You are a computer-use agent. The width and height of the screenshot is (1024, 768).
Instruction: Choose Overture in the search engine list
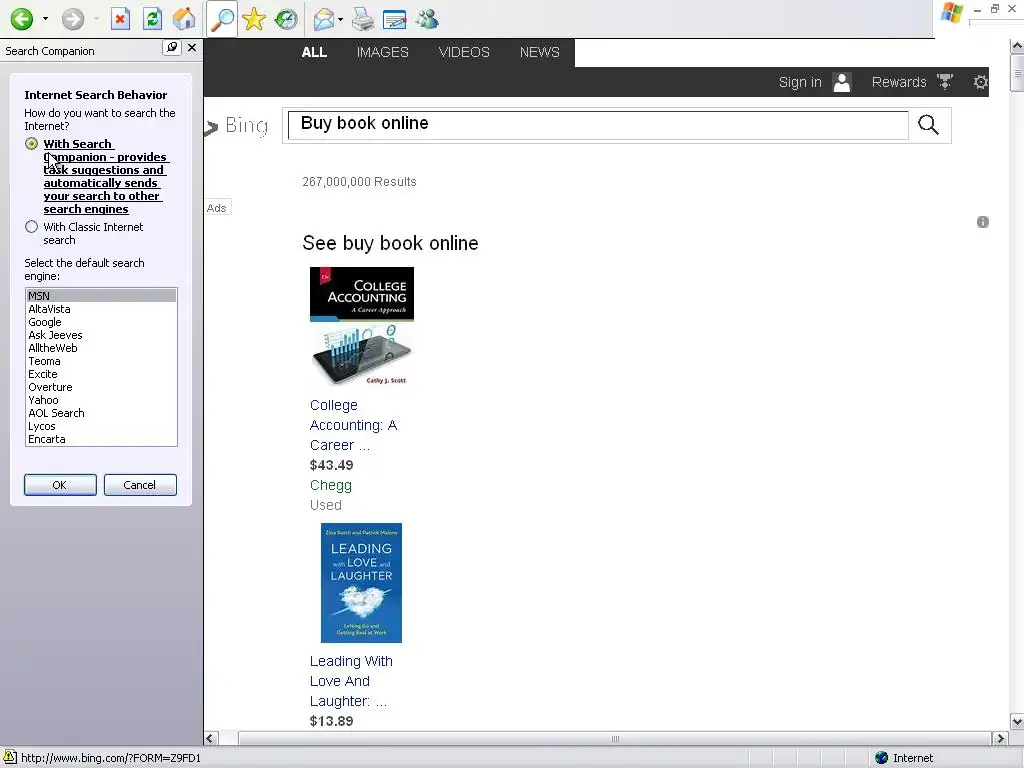[x=101, y=387]
